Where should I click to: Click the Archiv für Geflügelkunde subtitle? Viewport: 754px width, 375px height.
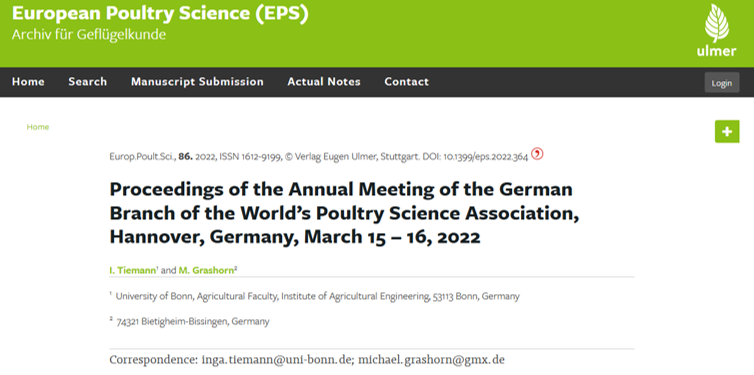pos(89,35)
